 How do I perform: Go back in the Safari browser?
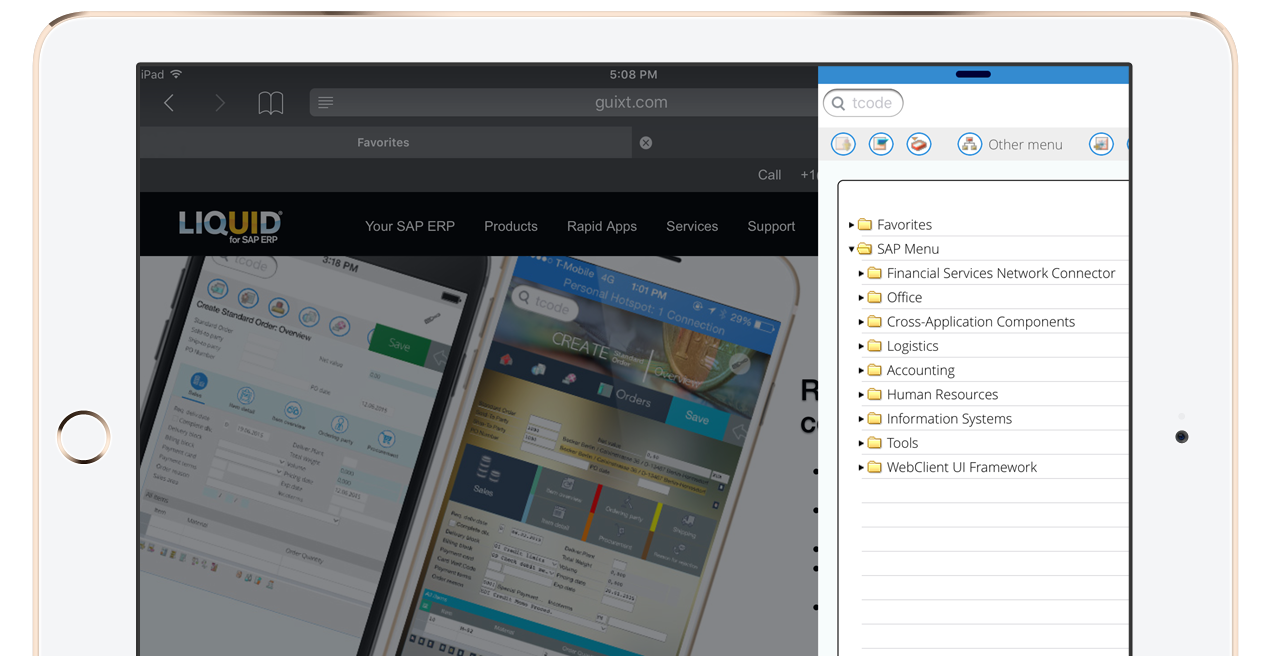point(169,103)
